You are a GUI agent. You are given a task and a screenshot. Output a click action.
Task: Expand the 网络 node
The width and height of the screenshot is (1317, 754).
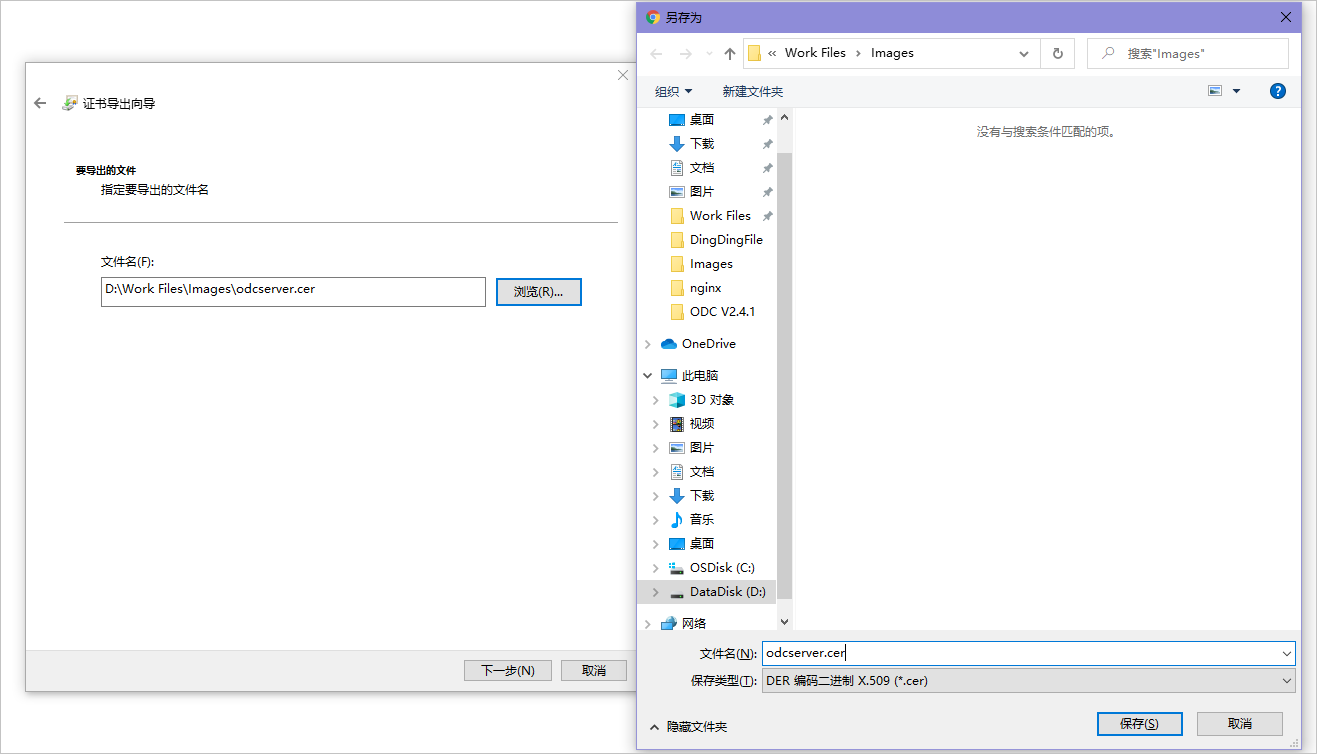648,624
